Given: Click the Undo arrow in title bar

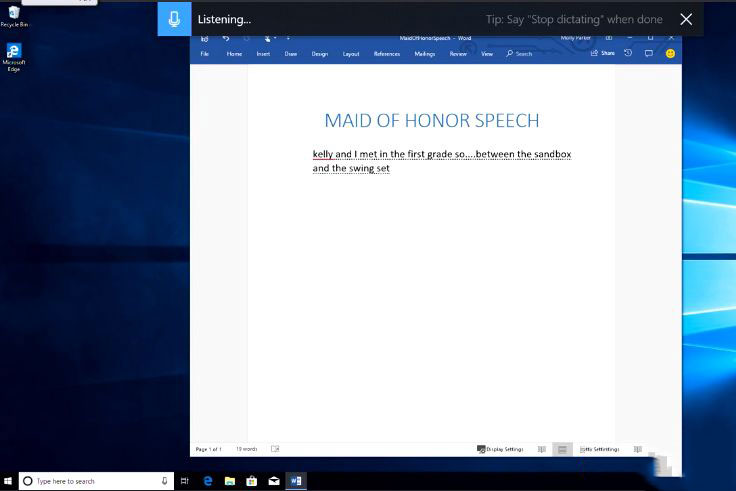Looking at the screenshot, I should point(226,38).
